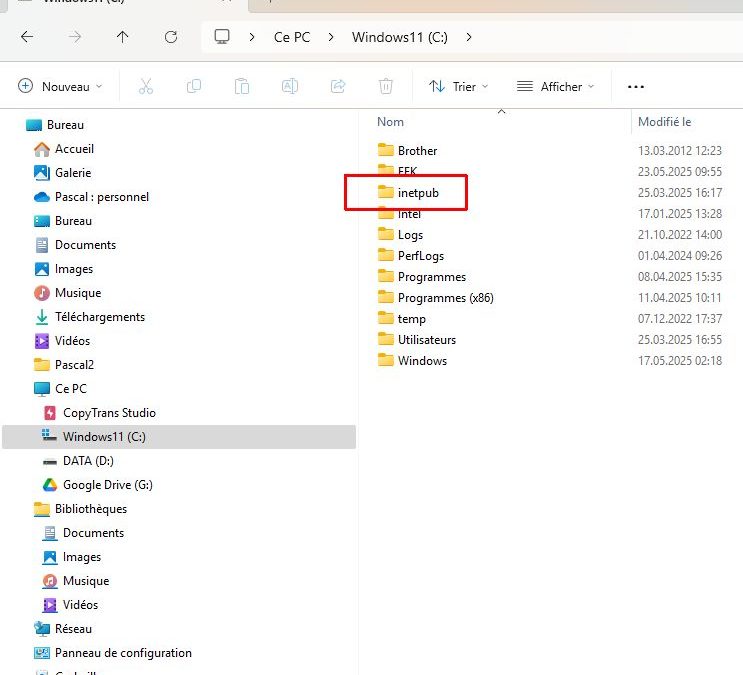Click the Share icon in toolbar
The width and height of the screenshot is (743, 675).
pyautogui.click(x=338, y=86)
